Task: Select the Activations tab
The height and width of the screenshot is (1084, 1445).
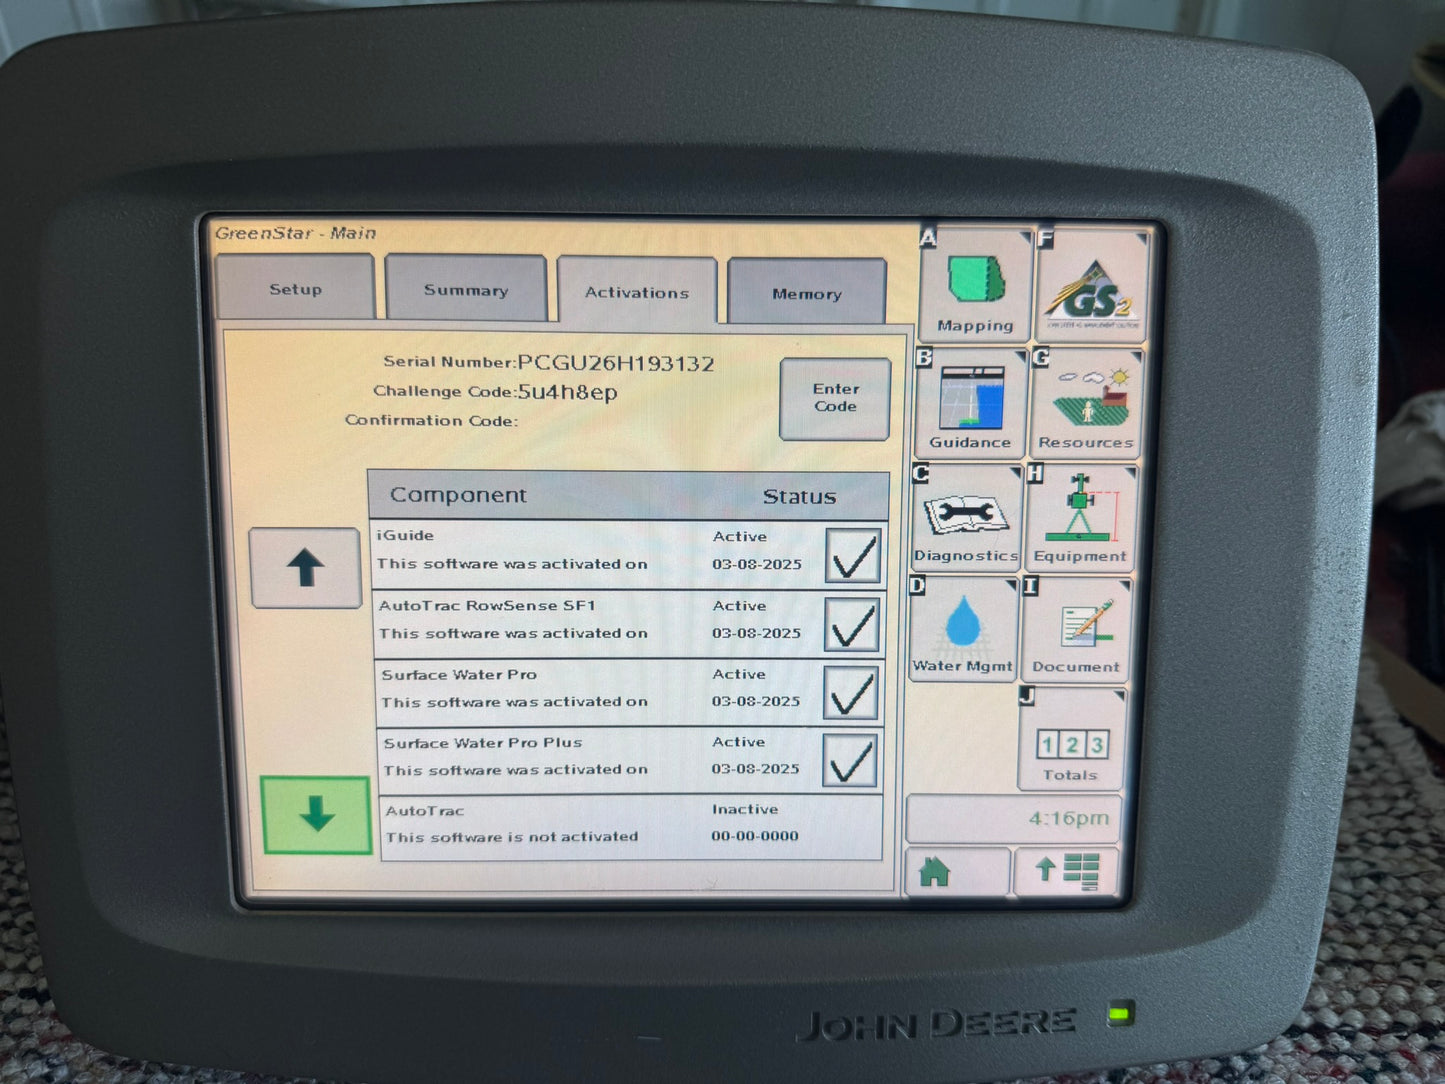Action: click(x=637, y=292)
